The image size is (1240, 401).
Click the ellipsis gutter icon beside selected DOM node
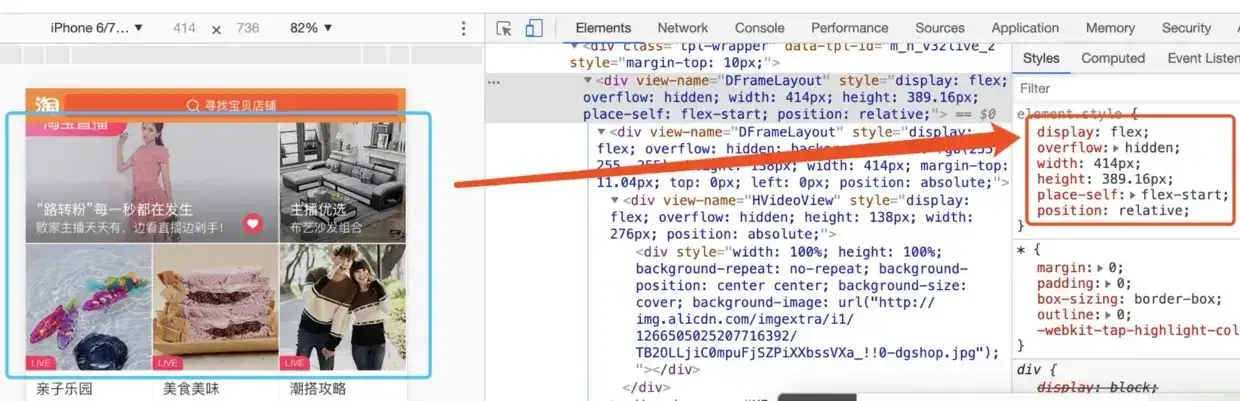click(x=494, y=81)
